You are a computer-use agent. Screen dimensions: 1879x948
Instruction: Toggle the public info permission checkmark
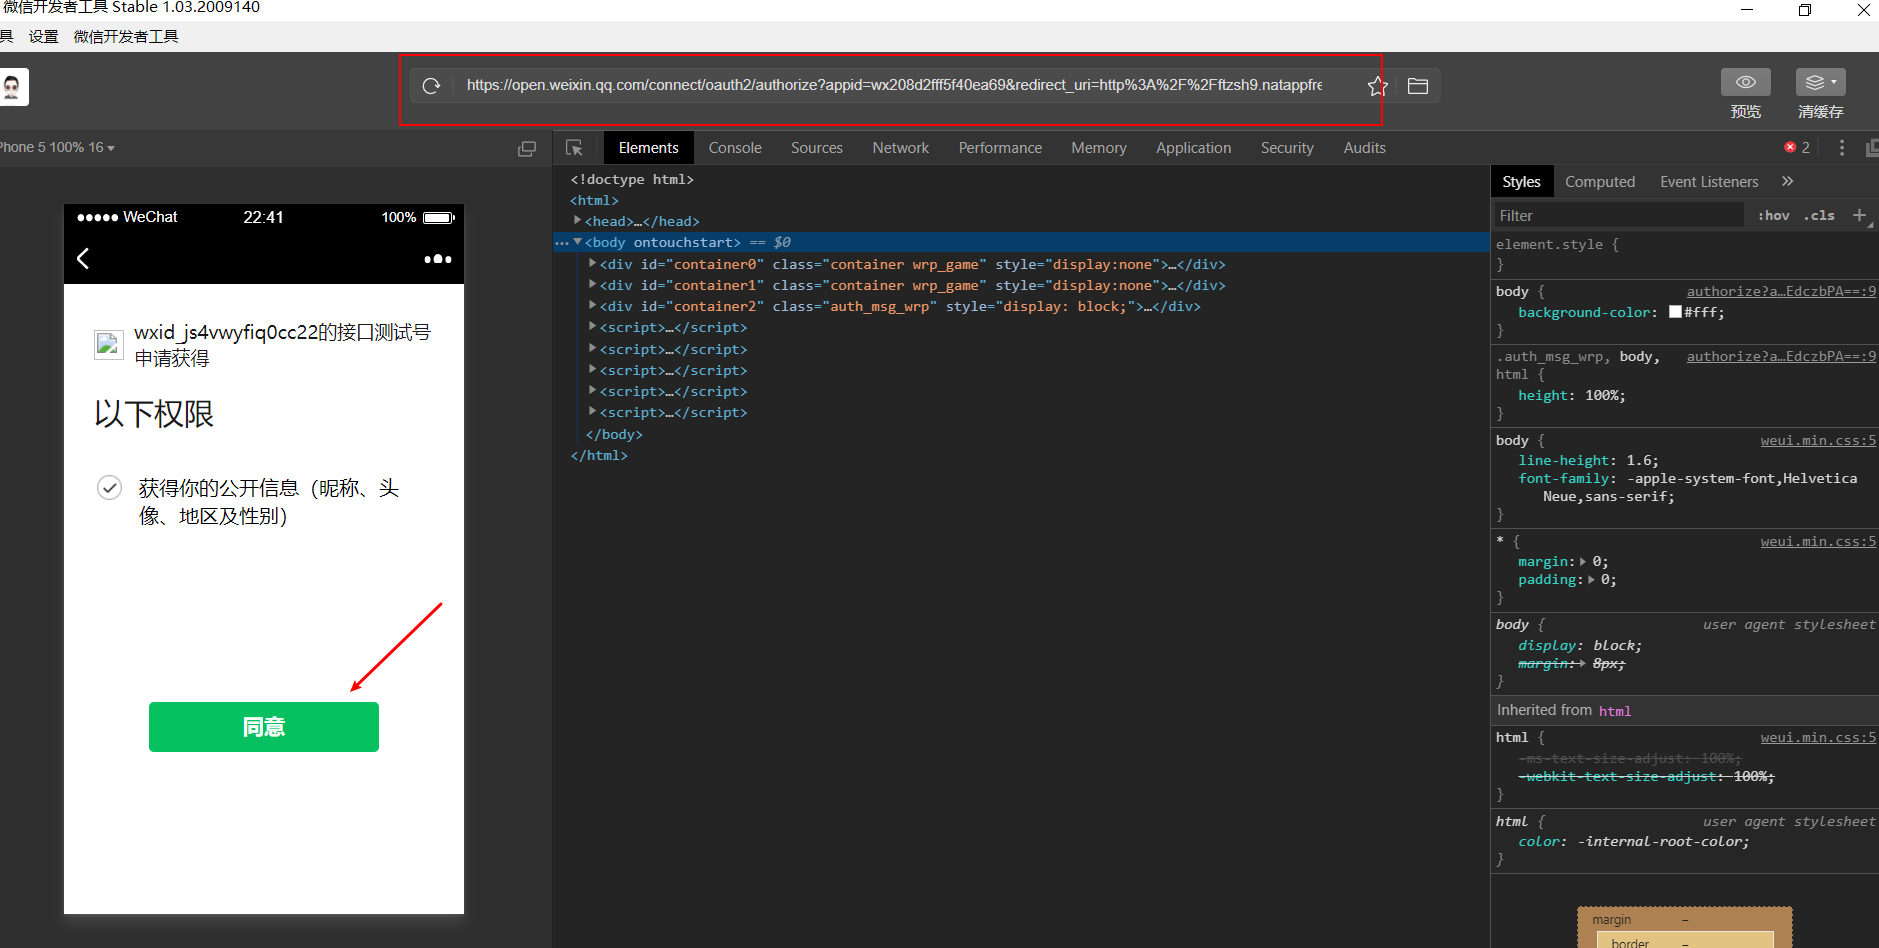coord(109,488)
